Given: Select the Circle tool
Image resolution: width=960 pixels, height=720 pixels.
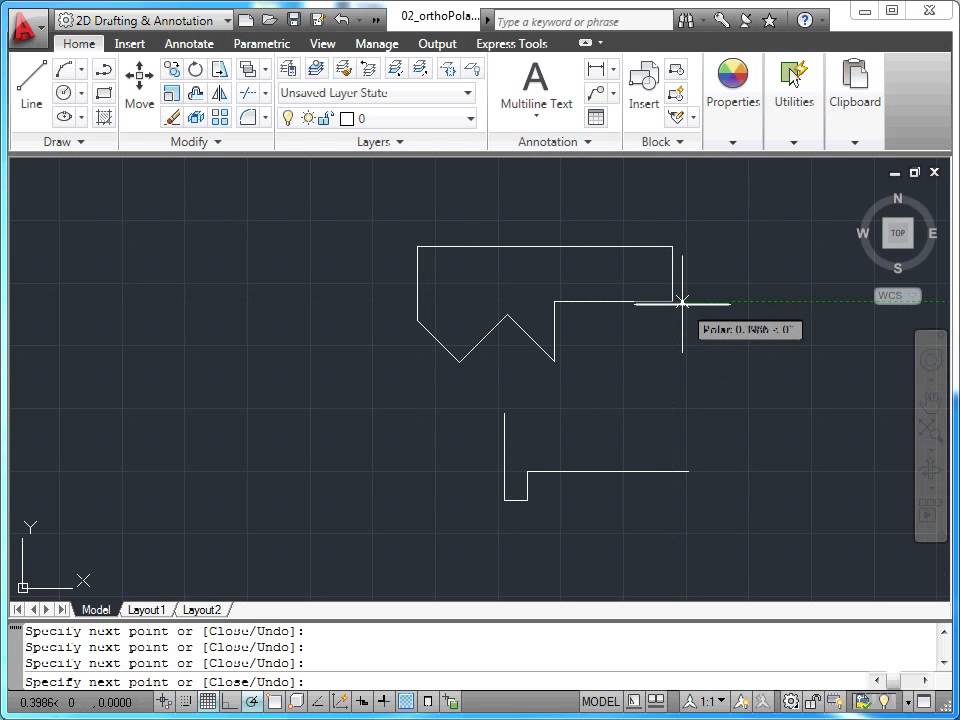Looking at the screenshot, I should pos(64,93).
